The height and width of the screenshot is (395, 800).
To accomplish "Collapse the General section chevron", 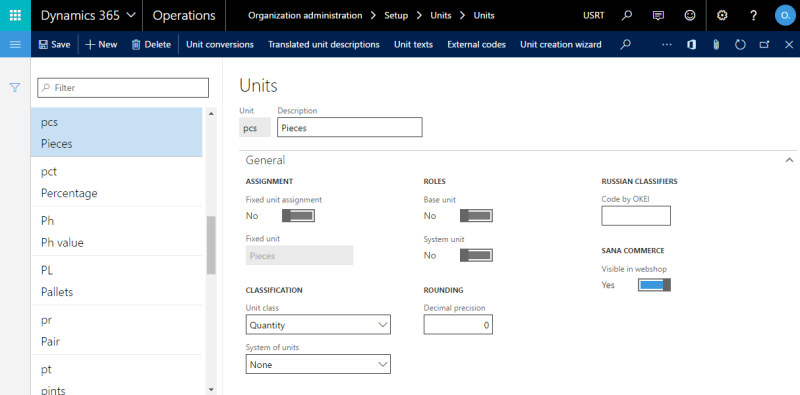I will pyautogui.click(x=789, y=160).
